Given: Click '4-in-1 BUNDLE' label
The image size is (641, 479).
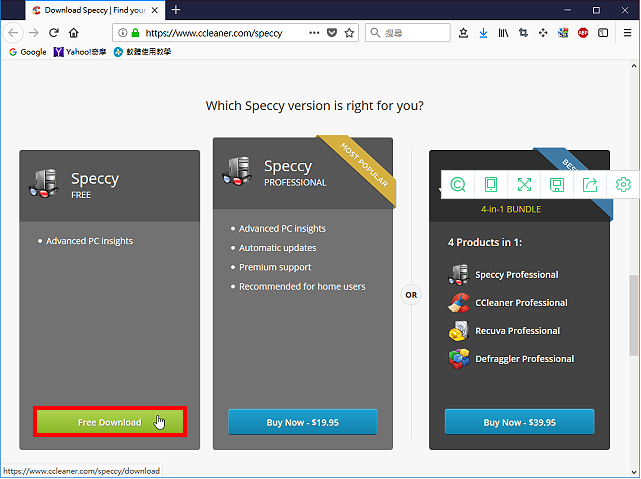Looking at the screenshot, I should click(x=511, y=209).
